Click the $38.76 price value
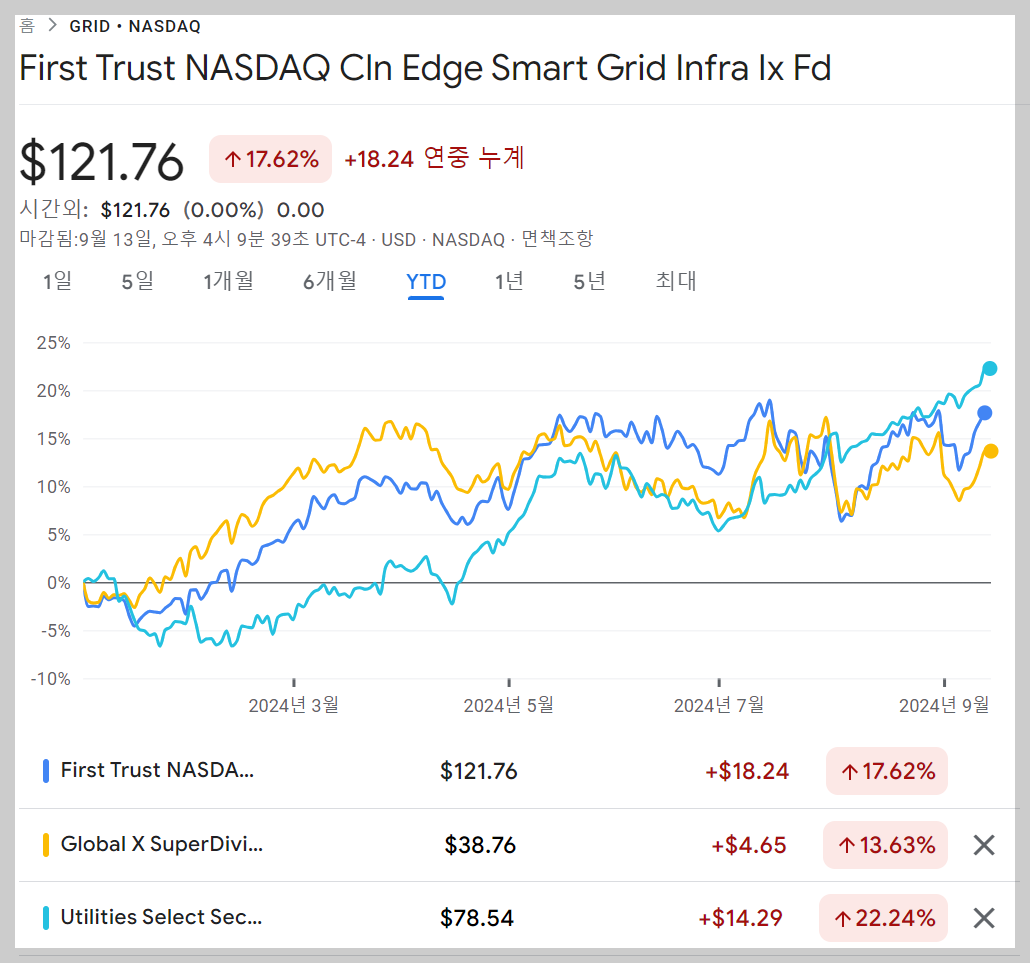Viewport: 1030px width, 963px height. click(x=480, y=845)
